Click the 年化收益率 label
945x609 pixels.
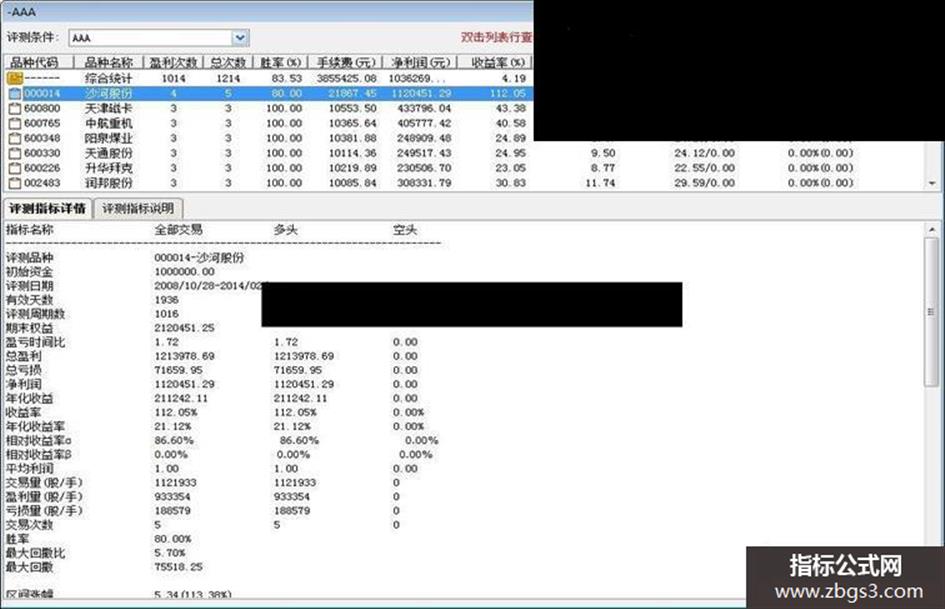tap(36, 426)
